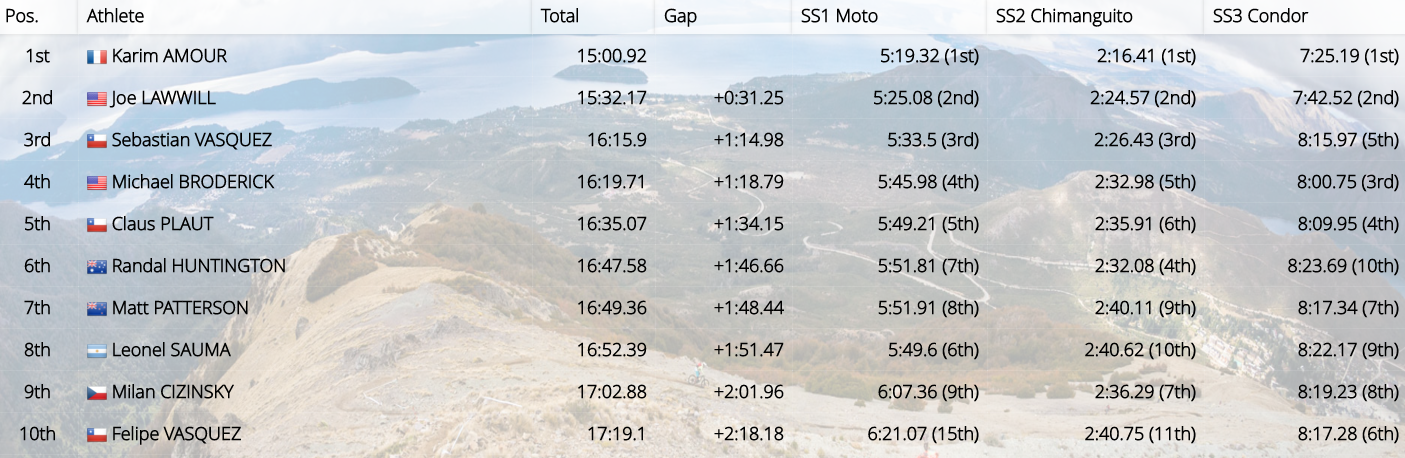
Task: Click the French flag beside Karim AMOUR
Action: click(x=97, y=57)
